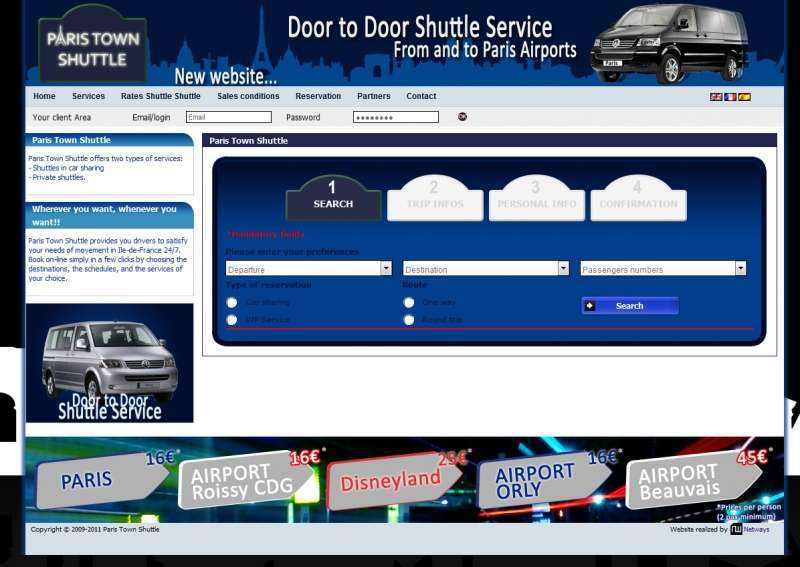Screen dimensions: 800x567
Task: Select step 2 Trip Infos tab
Action: [435, 198]
